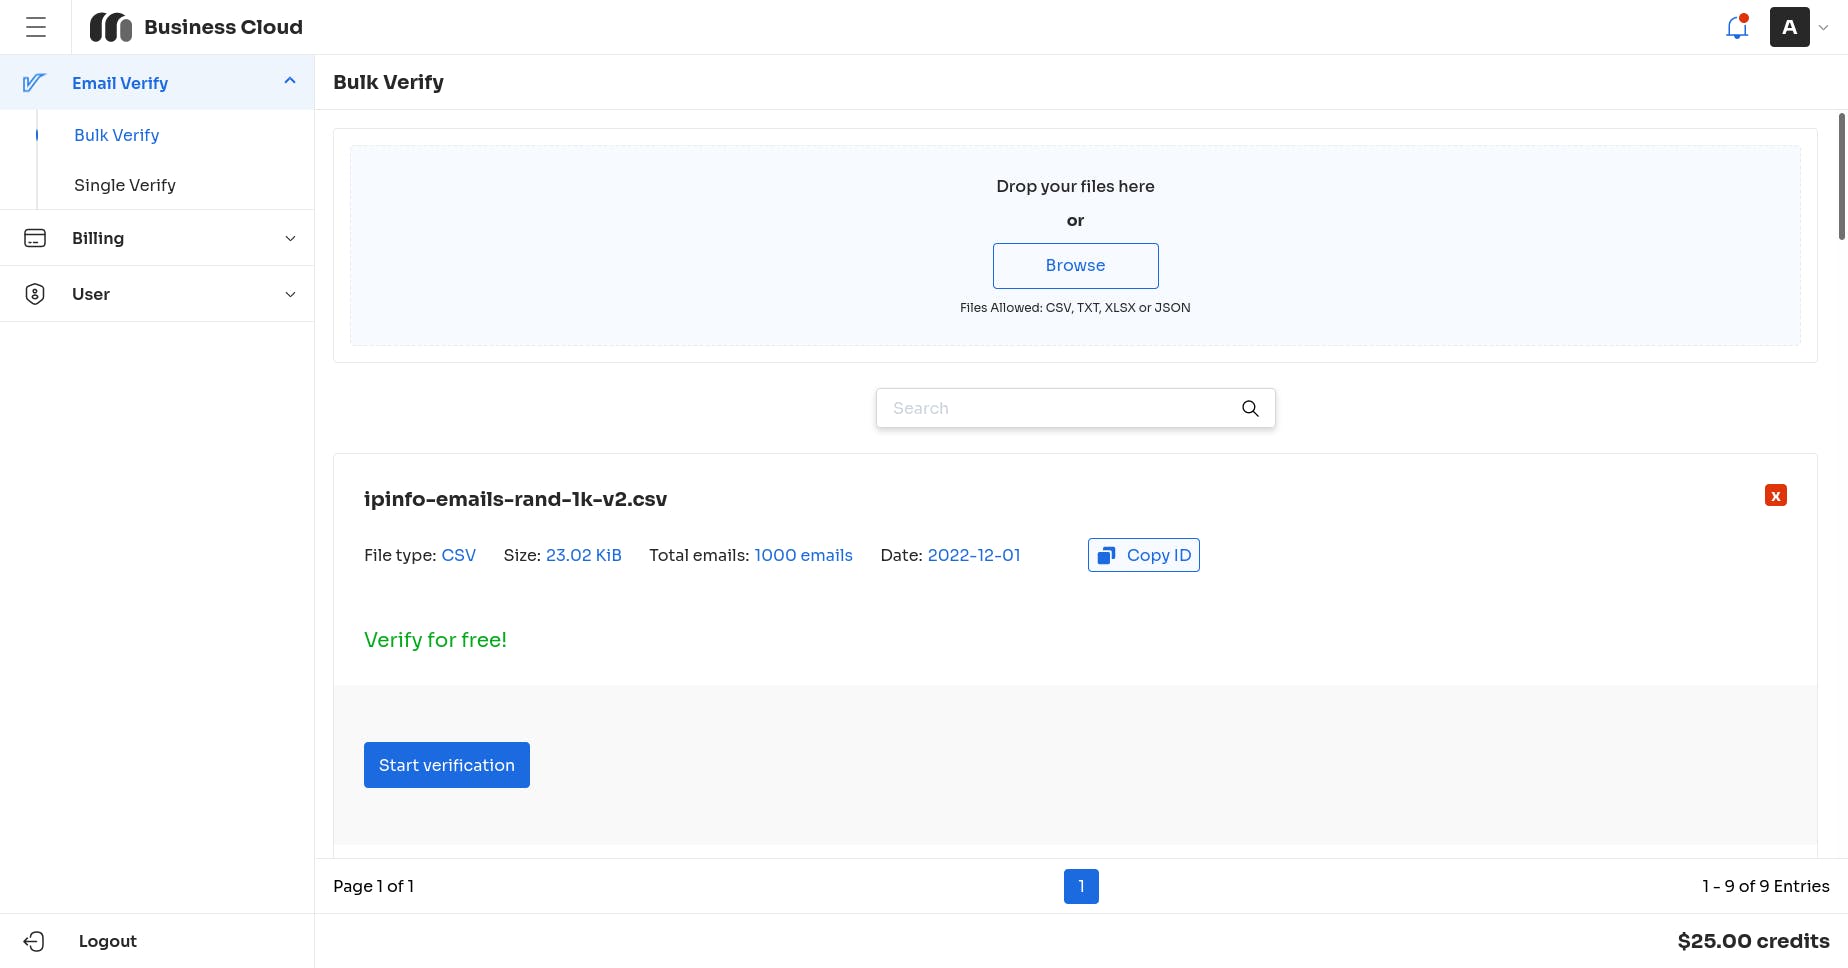This screenshot has width=1848, height=968.
Task: Open the Billing menu label
Action: pyautogui.click(x=98, y=238)
